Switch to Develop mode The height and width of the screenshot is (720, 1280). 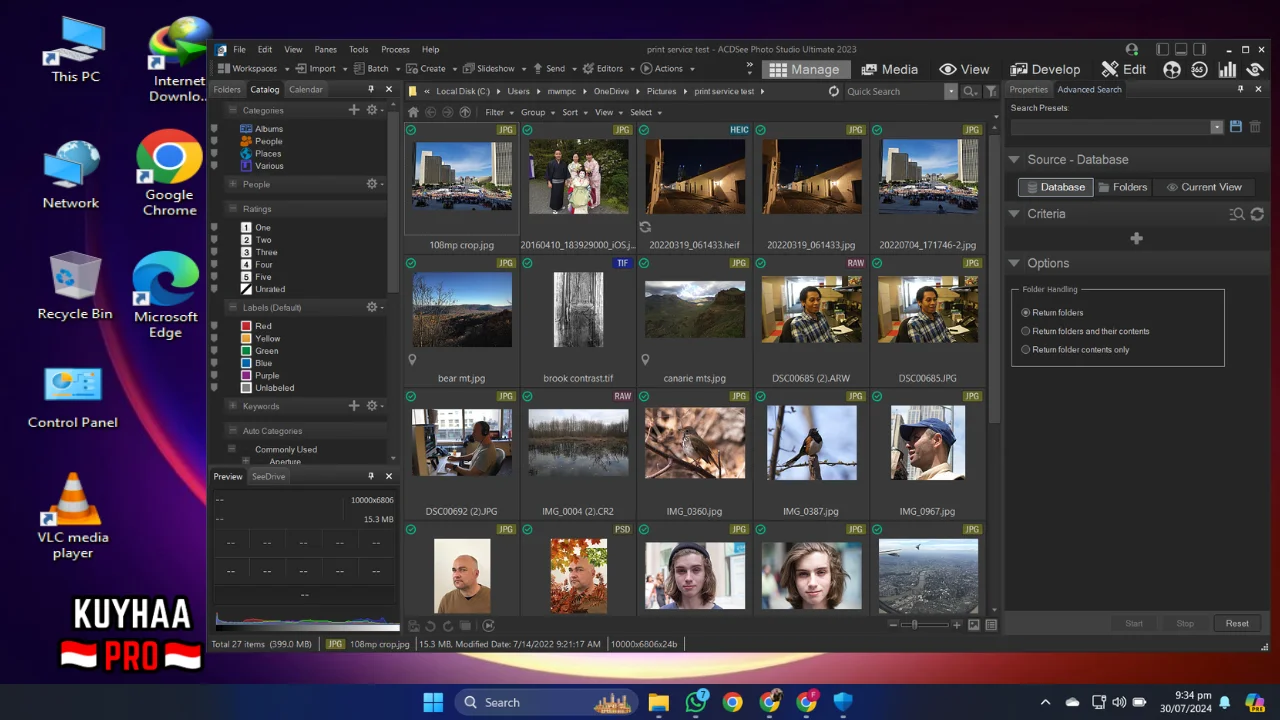[1045, 69]
